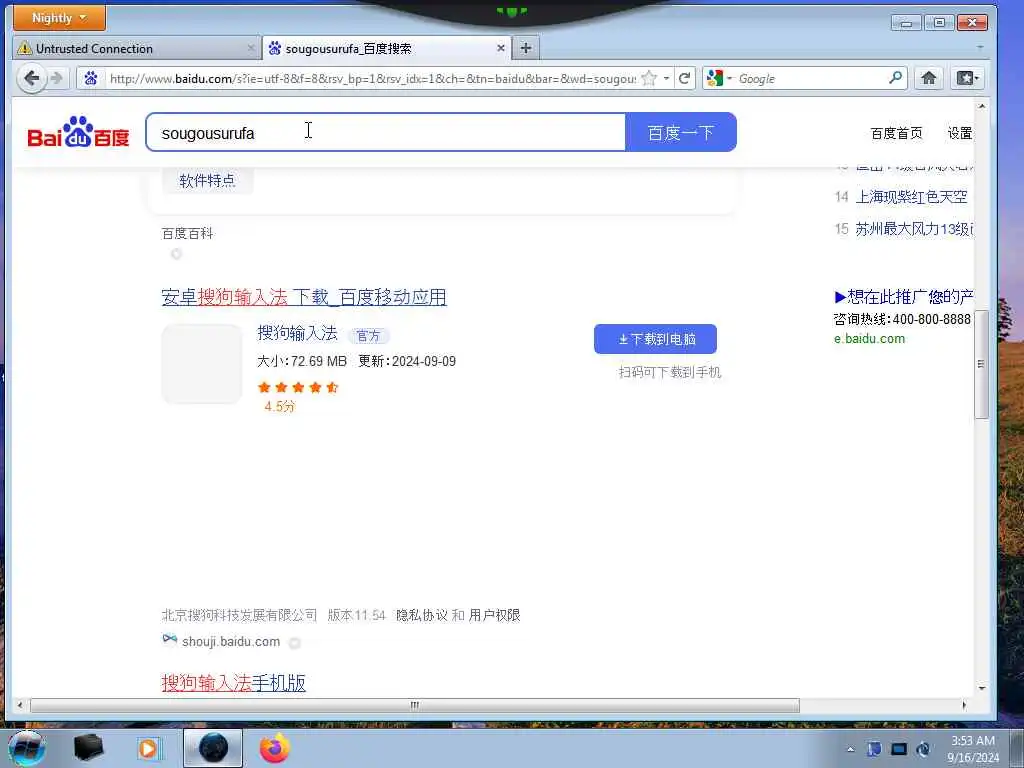Click the Baidu logo
Viewport: 1024px width, 768px height.
point(78,132)
